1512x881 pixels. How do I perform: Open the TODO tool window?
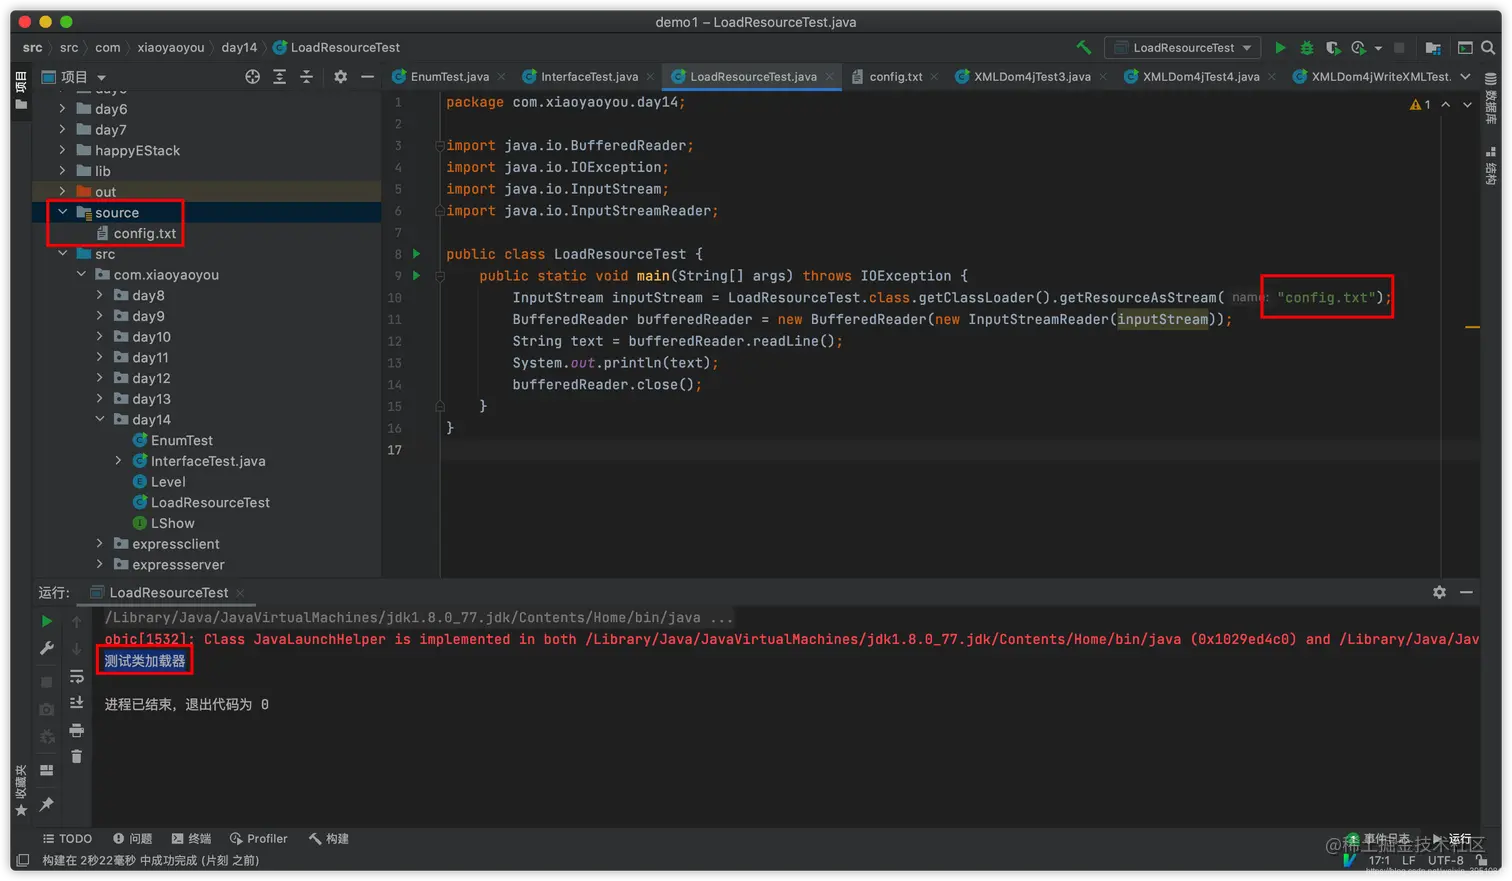[x=67, y=839]
